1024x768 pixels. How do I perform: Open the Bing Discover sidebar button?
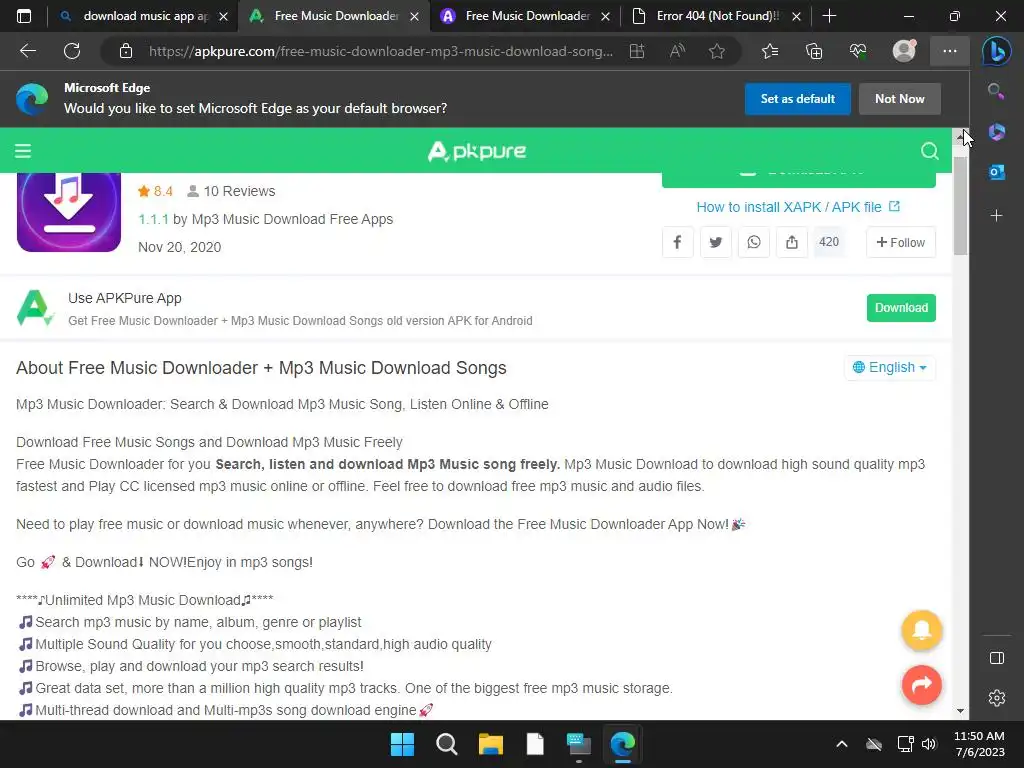coord(997,51)
